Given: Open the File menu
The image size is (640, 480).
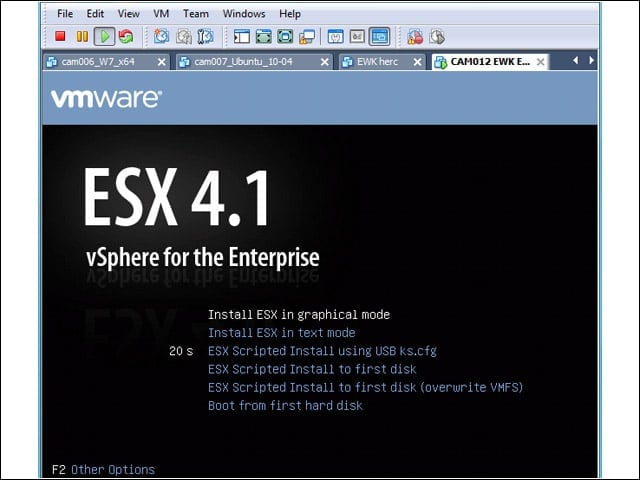Looking at the screenshot, I should [x=65, y=13].
